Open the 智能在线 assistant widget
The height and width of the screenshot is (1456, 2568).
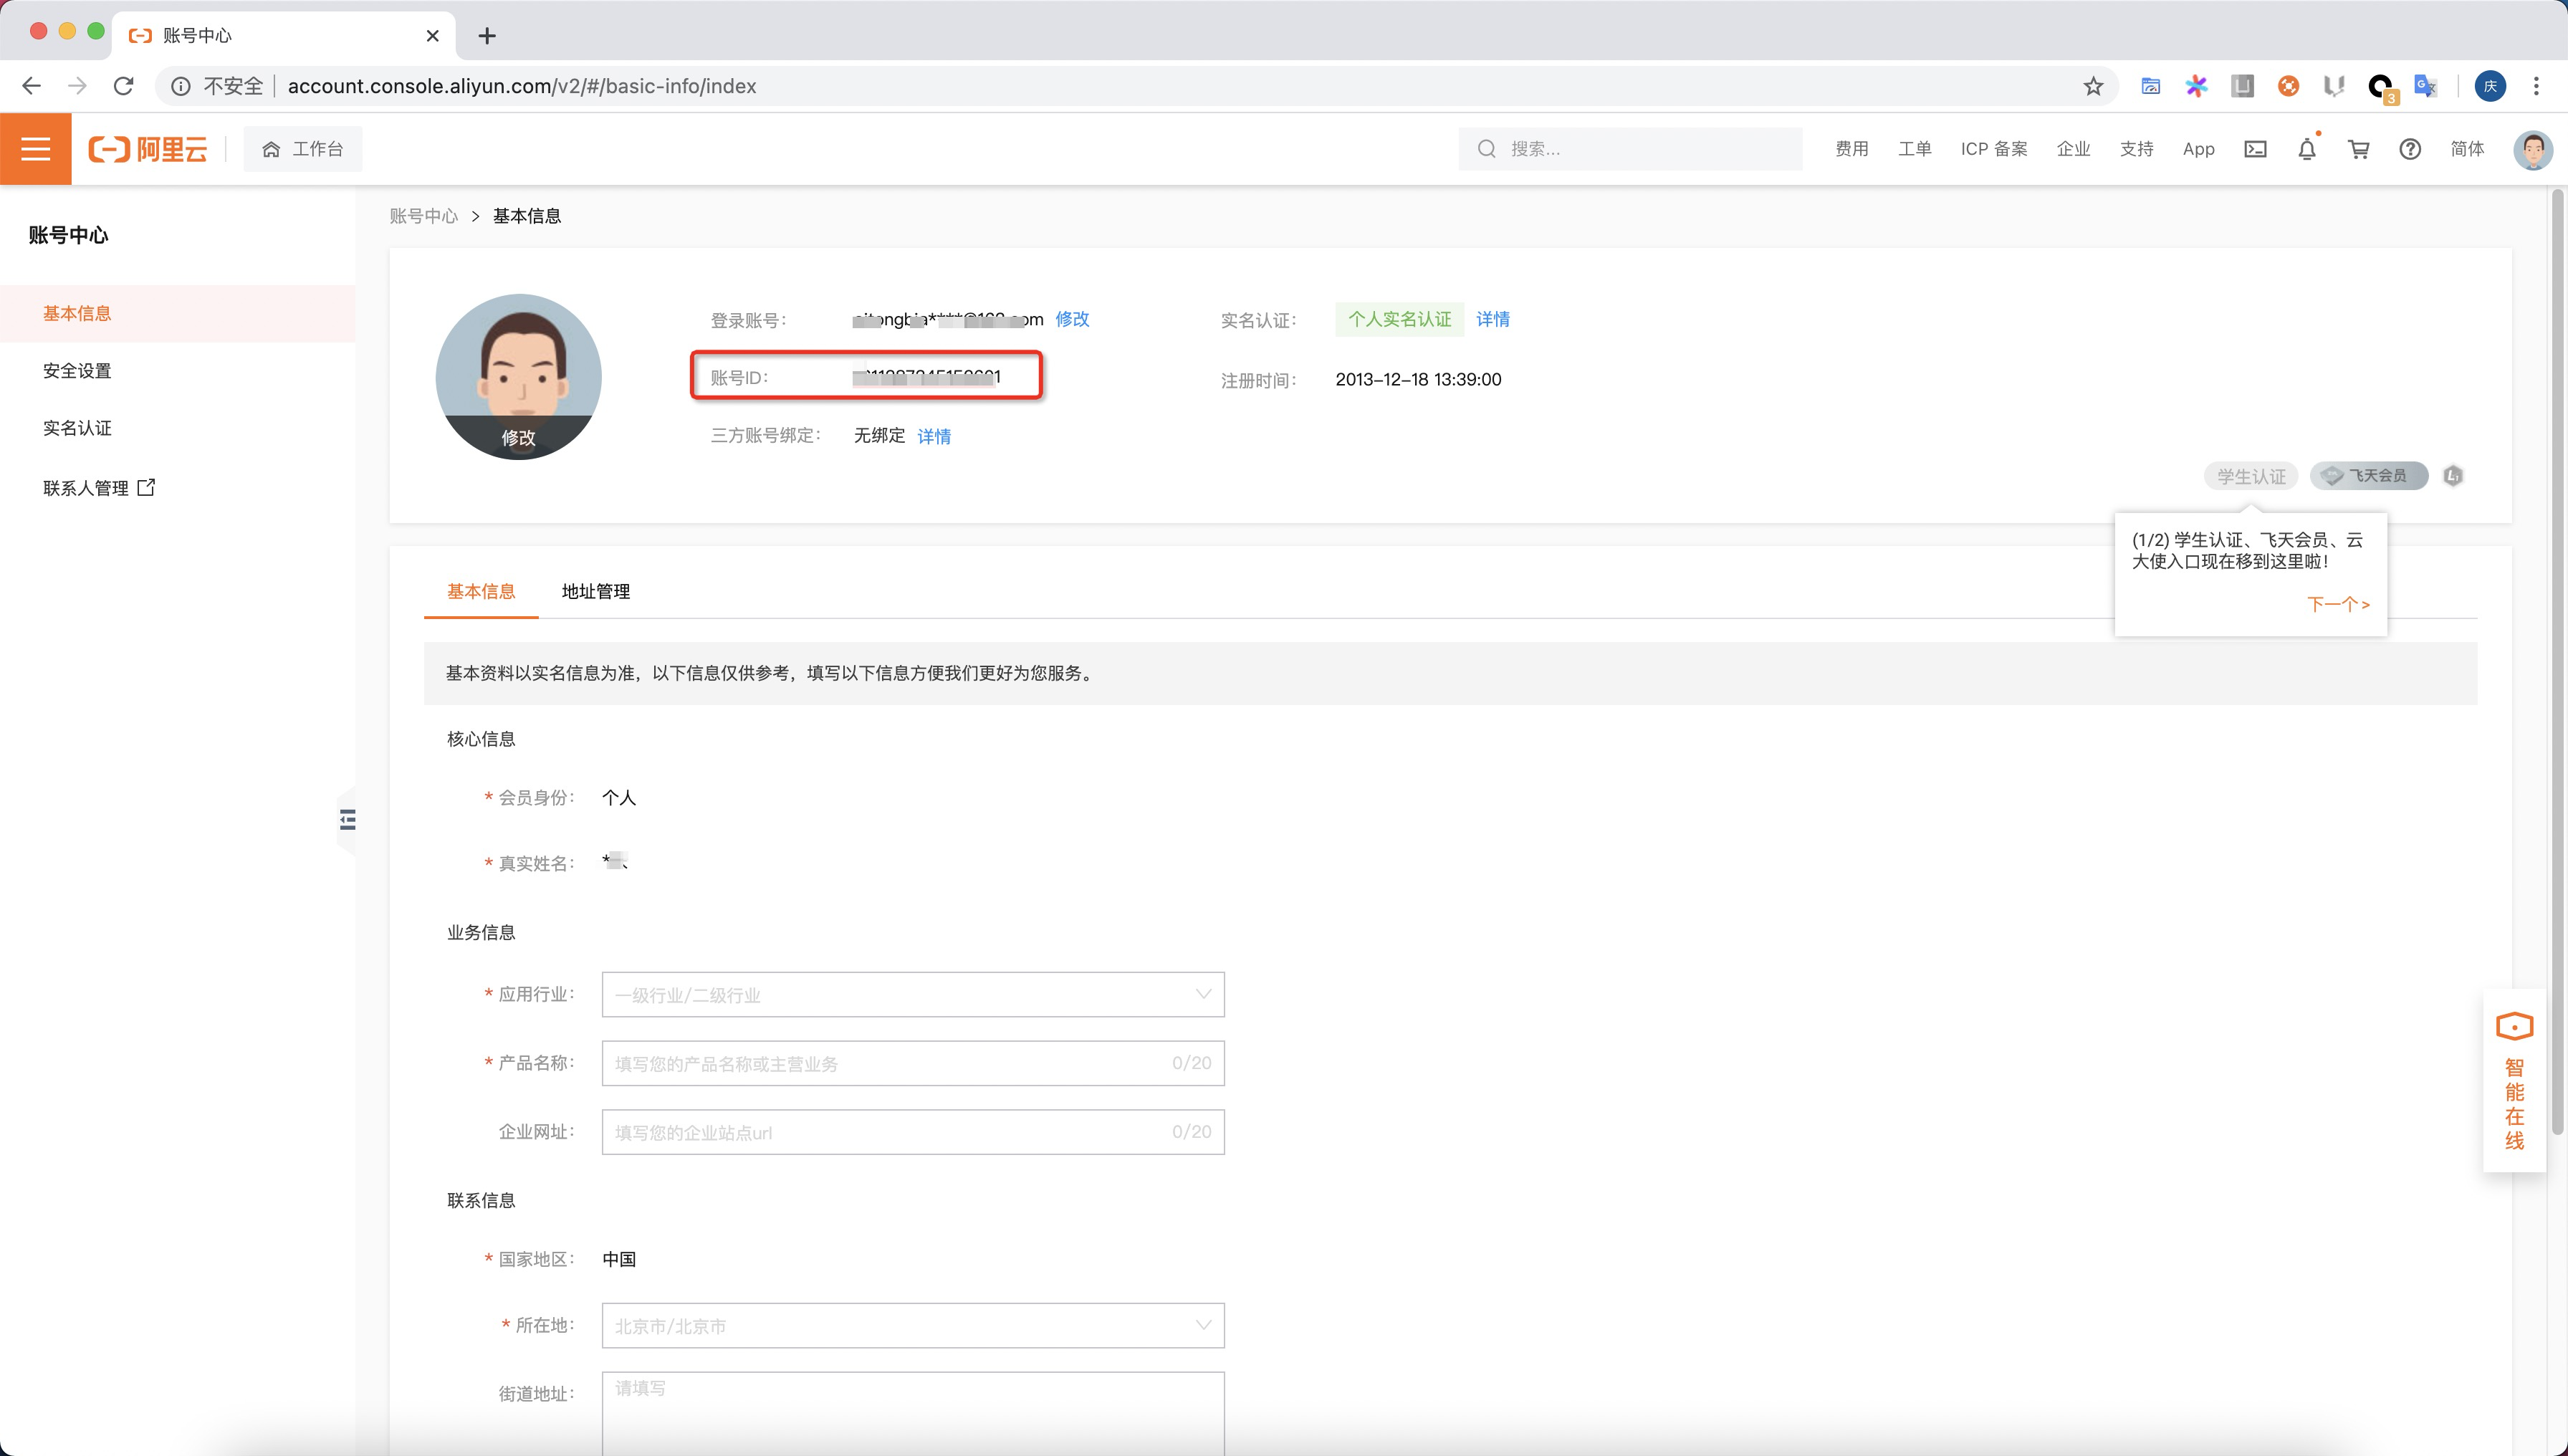[2514, 1081]
